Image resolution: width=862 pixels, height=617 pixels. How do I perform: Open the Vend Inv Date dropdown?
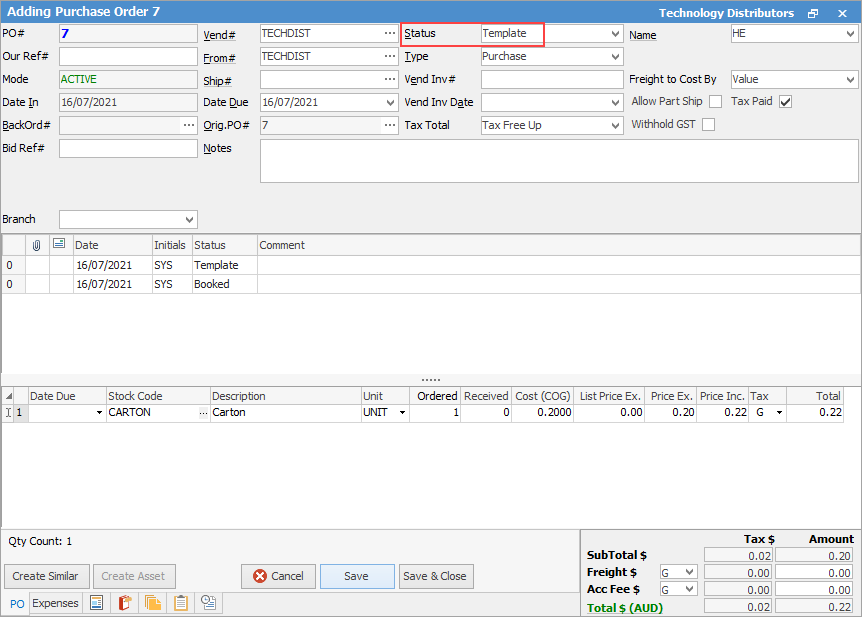coord(615,103)
